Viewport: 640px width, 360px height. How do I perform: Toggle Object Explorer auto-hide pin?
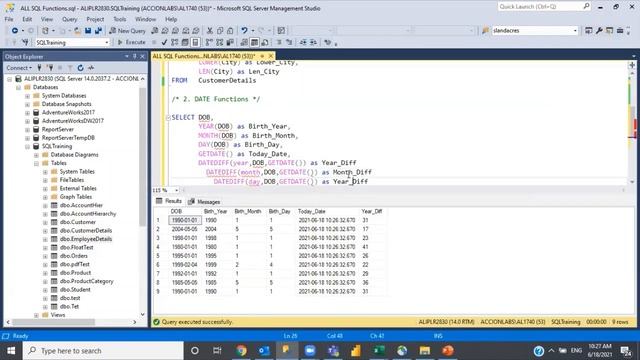(x=135, y=56)
